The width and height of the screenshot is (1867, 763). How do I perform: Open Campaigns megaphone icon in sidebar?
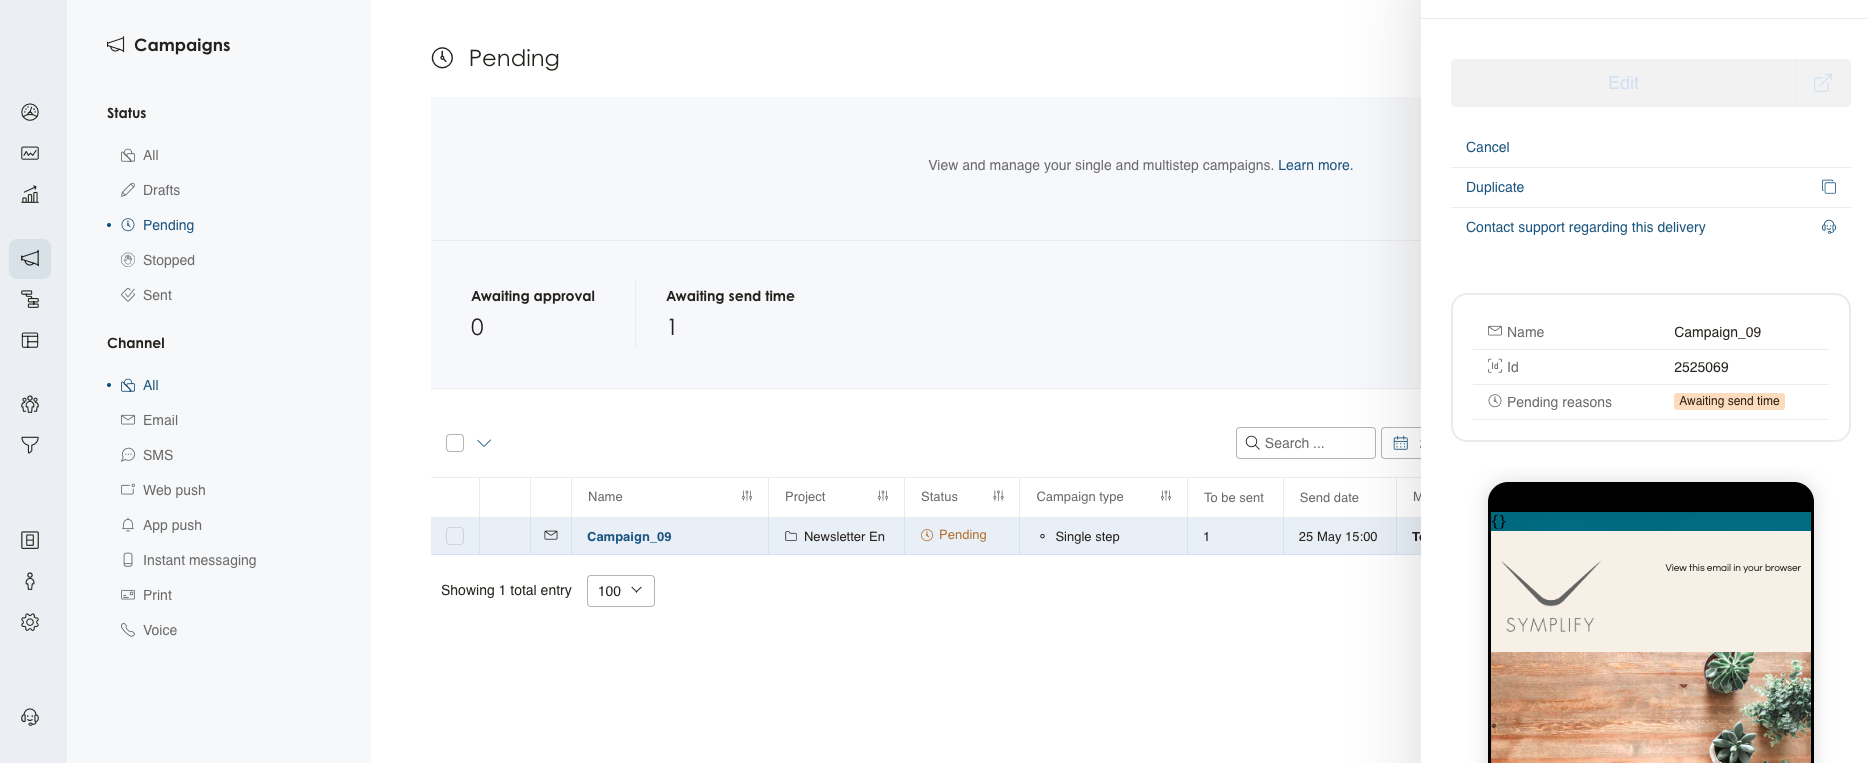(x=30, y=259)
